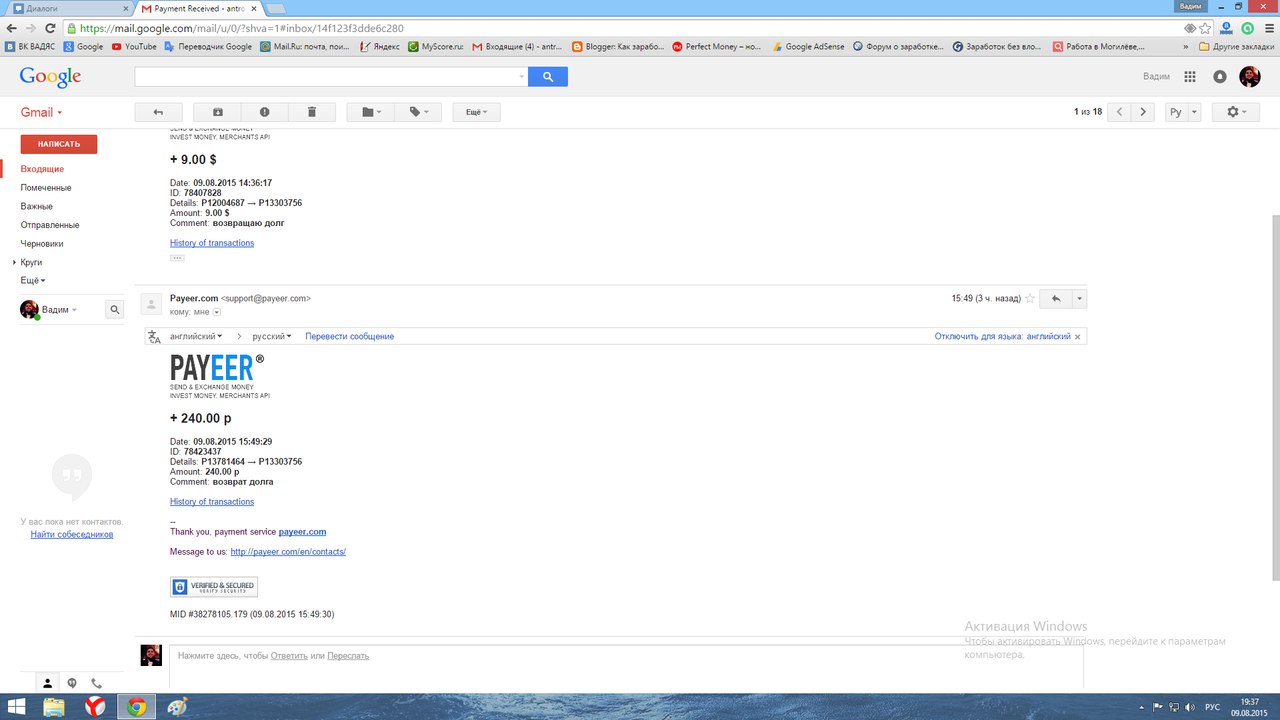Open Google notifications bell

pyautogui.click(x=1220, y=76)
